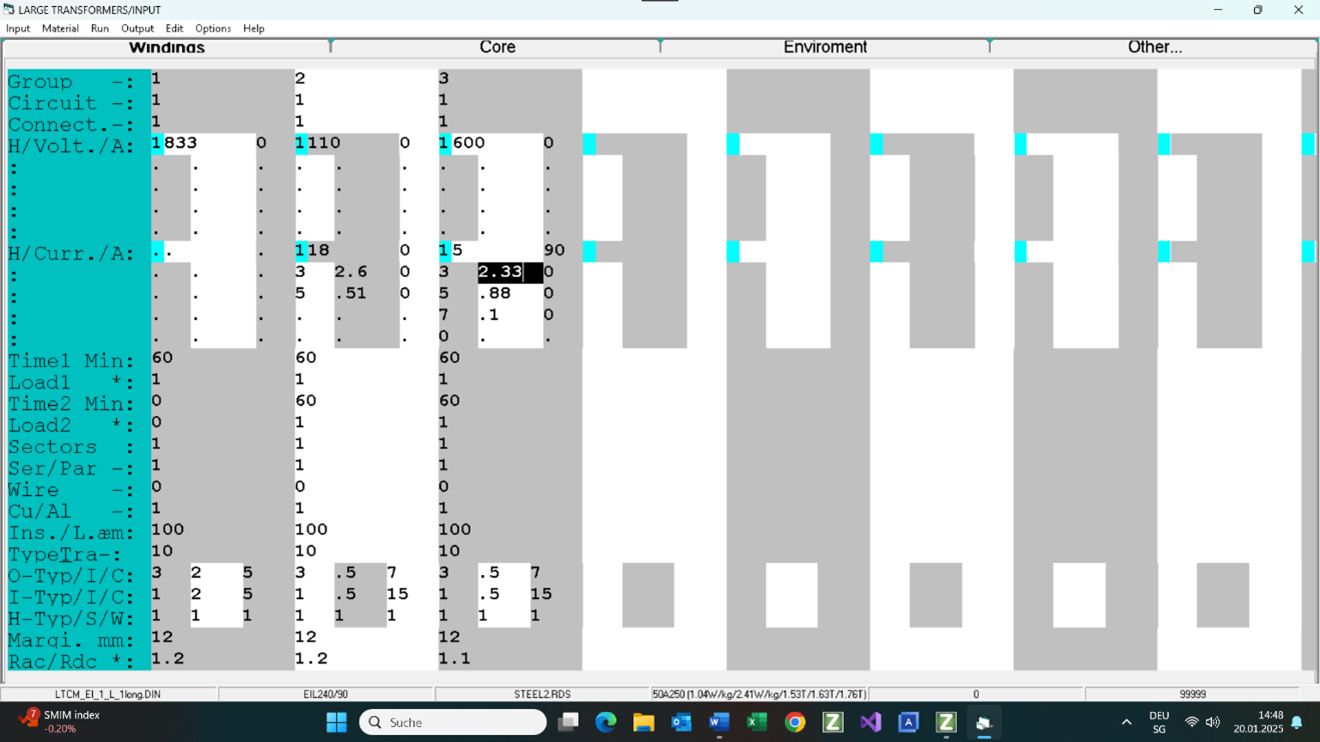Open the notification bell icon
1320x742 pixels.
[1297, 722]
